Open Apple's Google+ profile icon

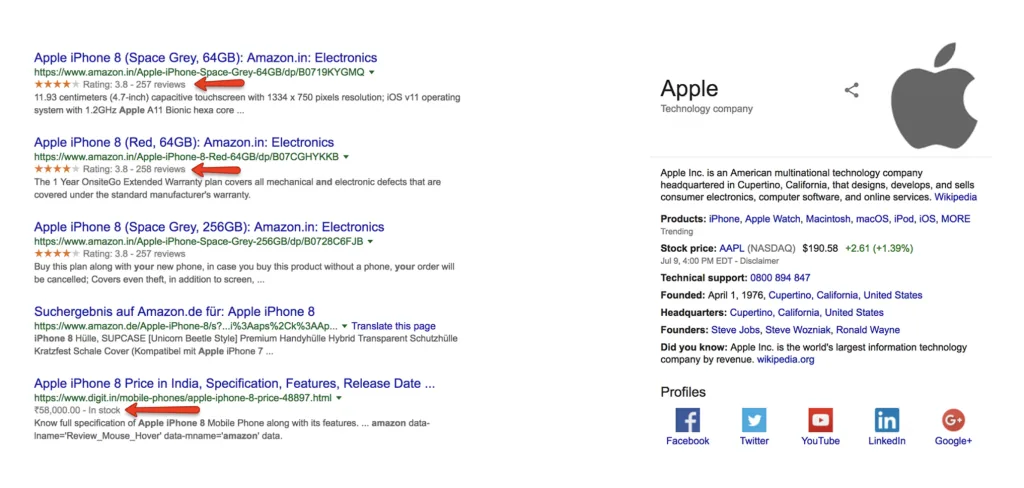tap(953, 419)
